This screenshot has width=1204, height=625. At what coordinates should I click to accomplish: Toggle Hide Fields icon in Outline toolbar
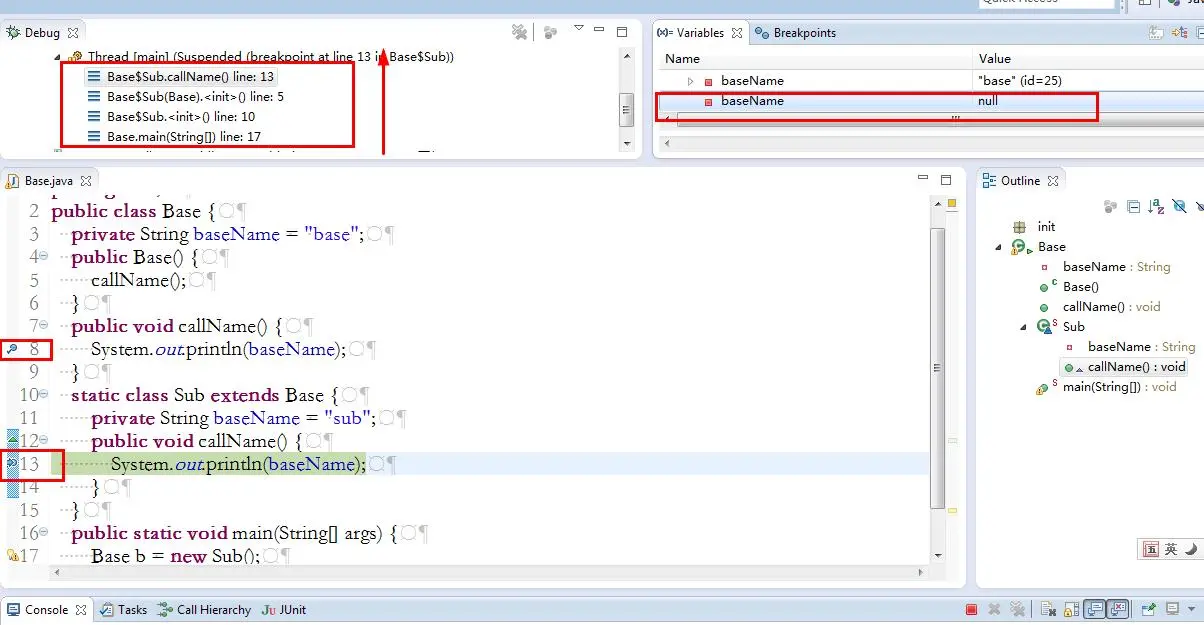click(x=1179, y=206)
